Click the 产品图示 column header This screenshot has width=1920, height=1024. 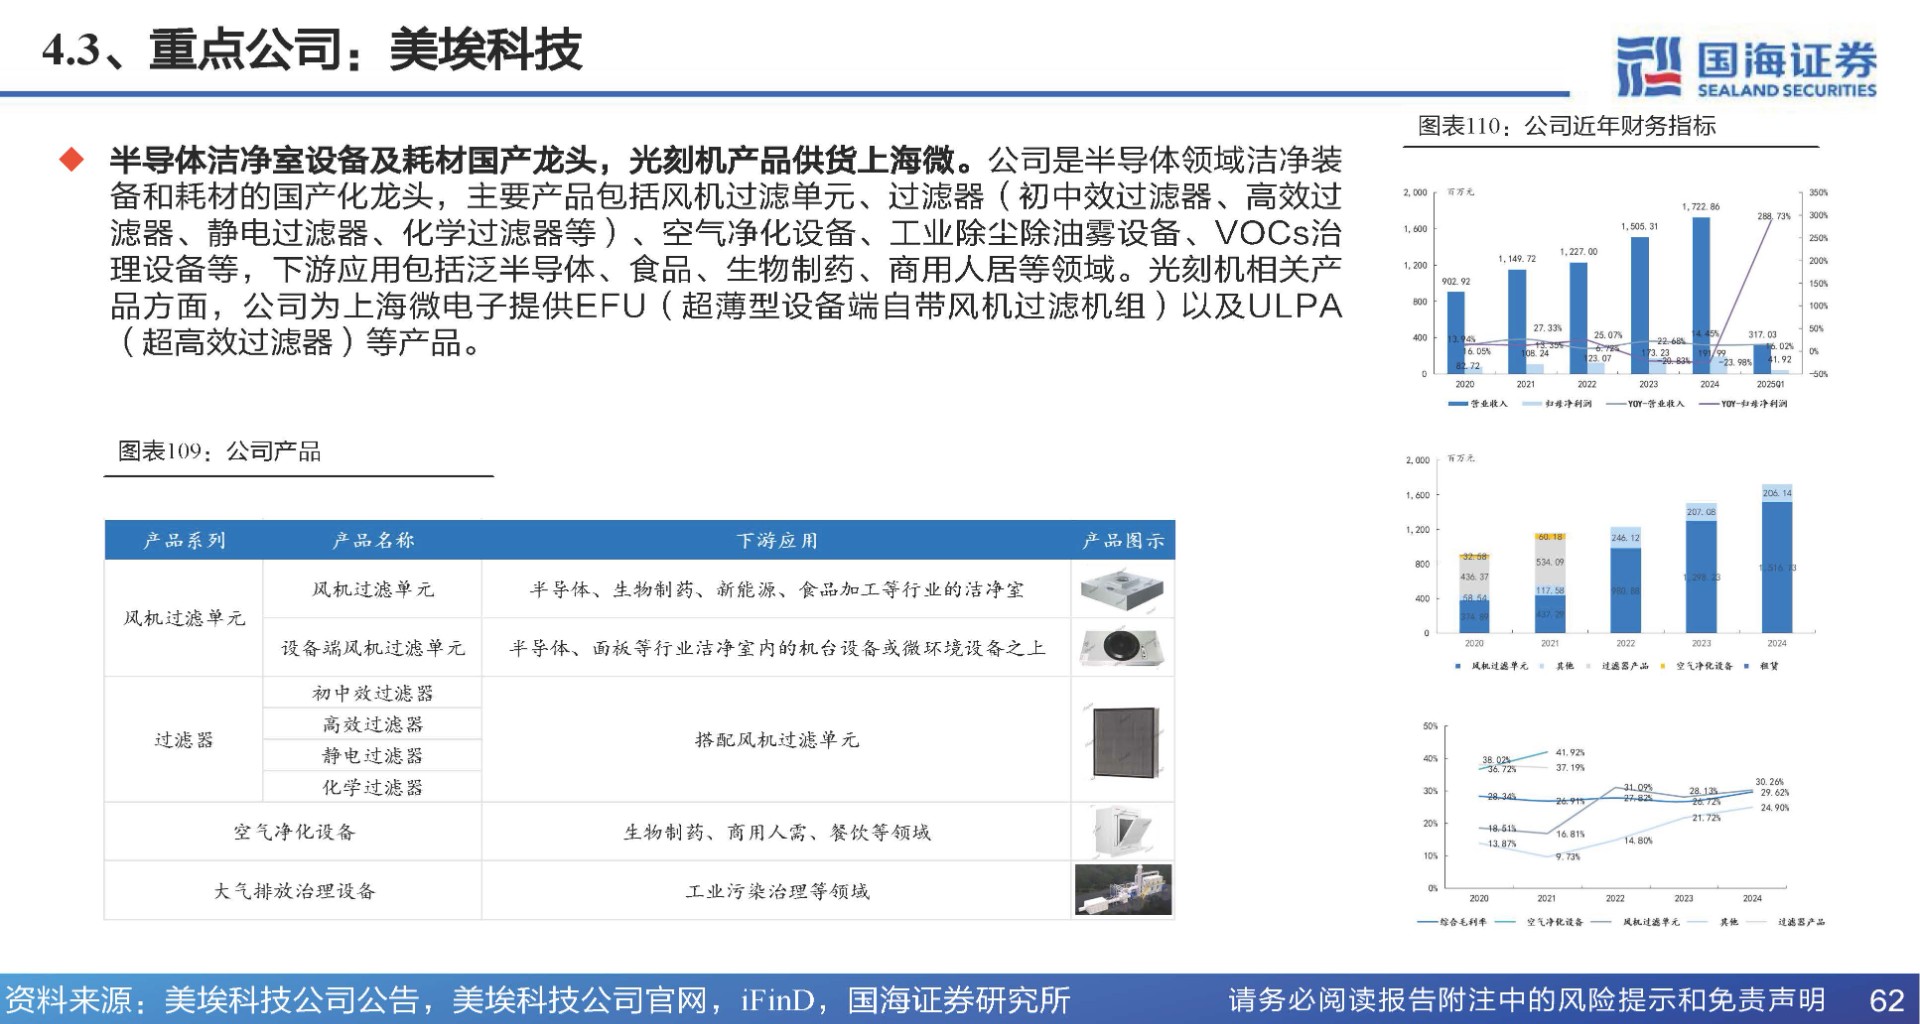coord(1122,541)
